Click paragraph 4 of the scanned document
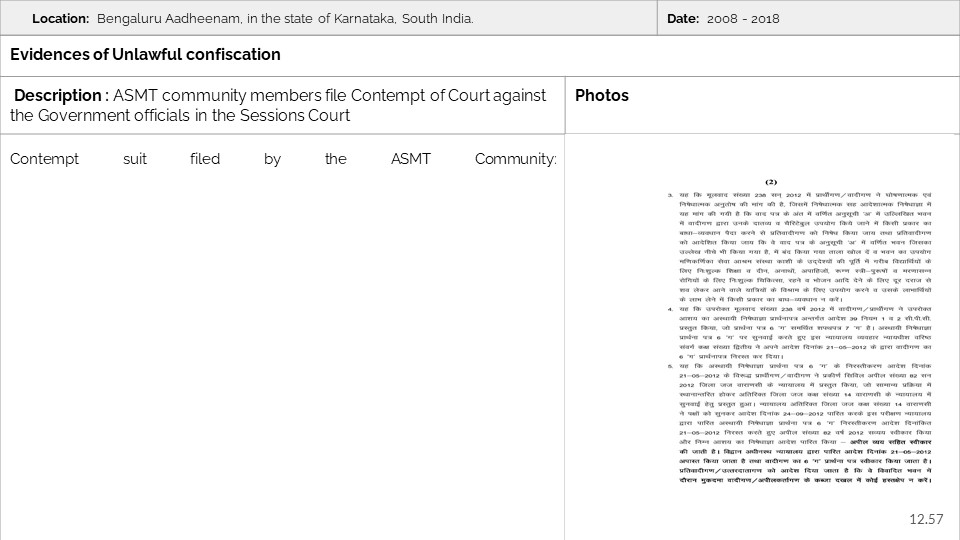The width and height of the screenshot is (960, 540). [800, 332]
